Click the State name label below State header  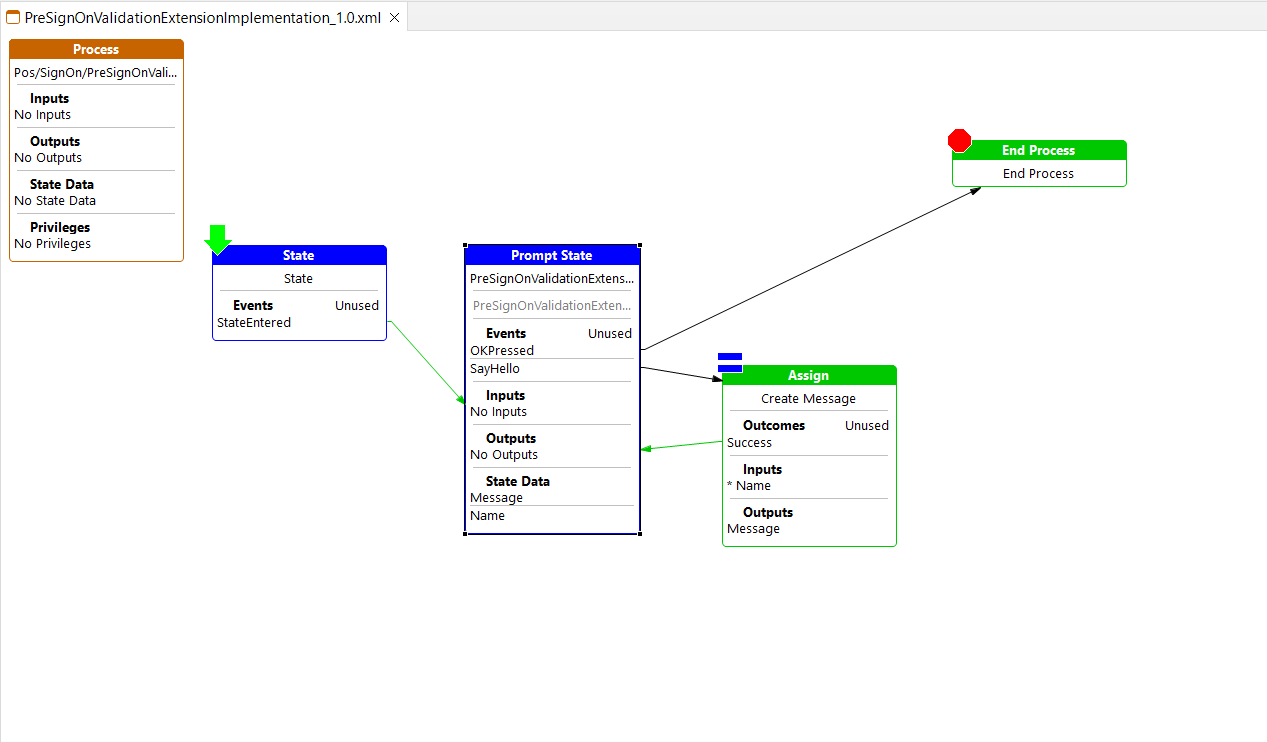click(298, 279)
